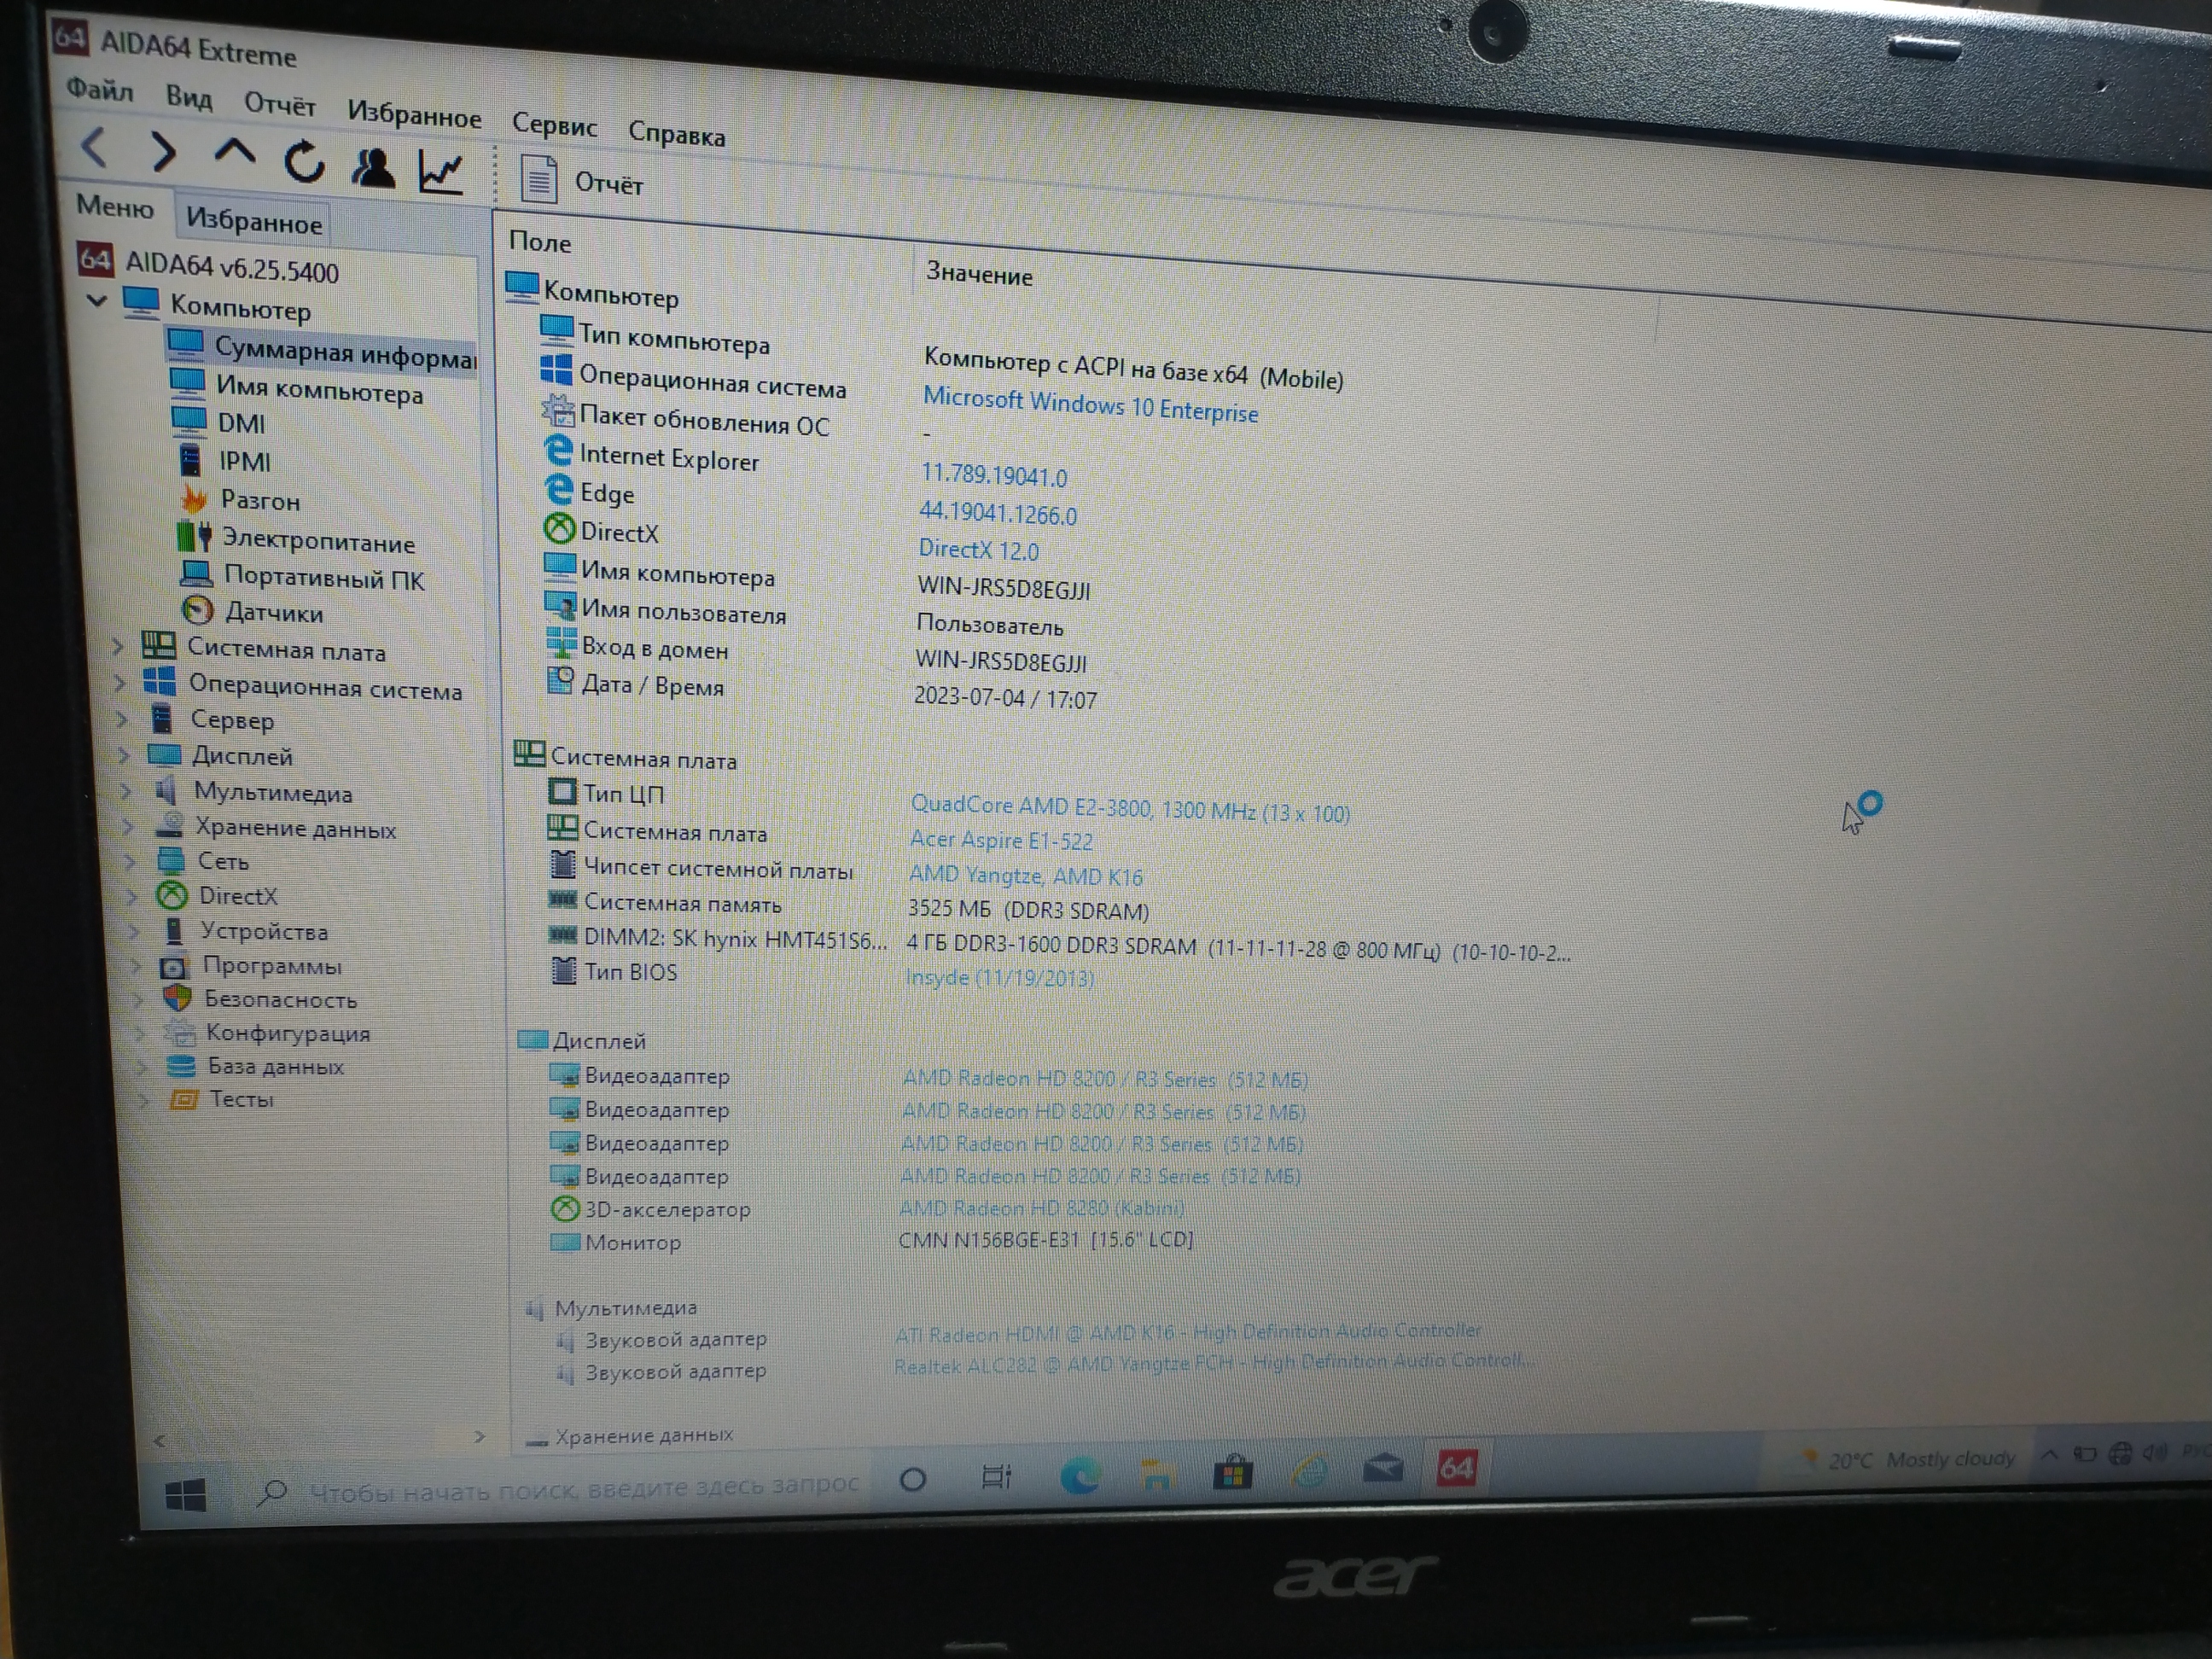Open the Избранное menu in menu bar
2212x1659 pixels.
414,114
